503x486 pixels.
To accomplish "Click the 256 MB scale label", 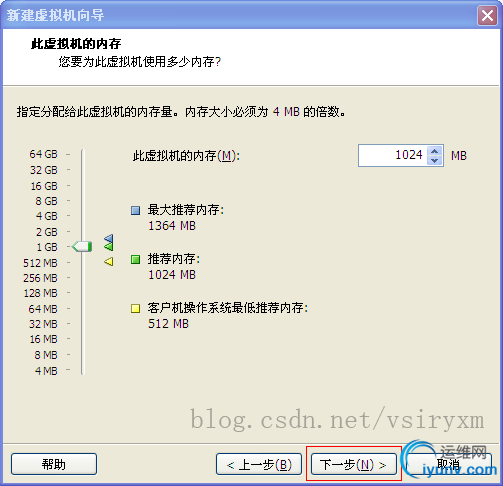I will coord(40,278).
